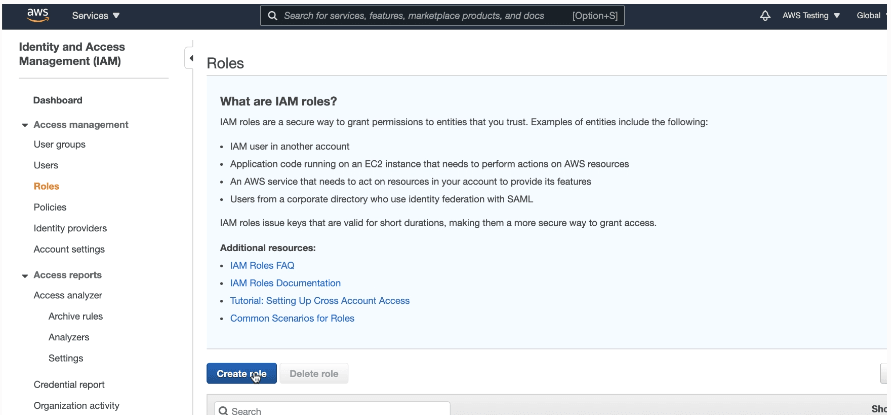Image resolution: width=891 pixels, height=415 pixels.
Task: Focus the roles list search box
Action: tap(335, 409)
